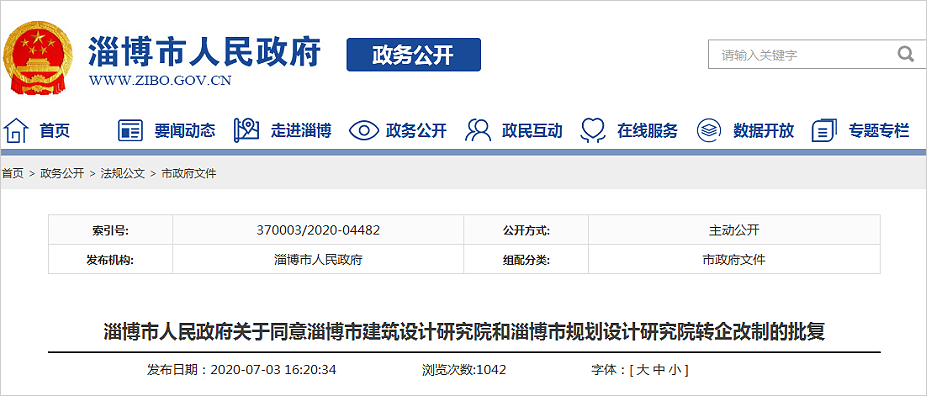This screenshot has width=927, height=396.
Task: Go to the 走进淄博 section
Action: click(x=301, y=131)
